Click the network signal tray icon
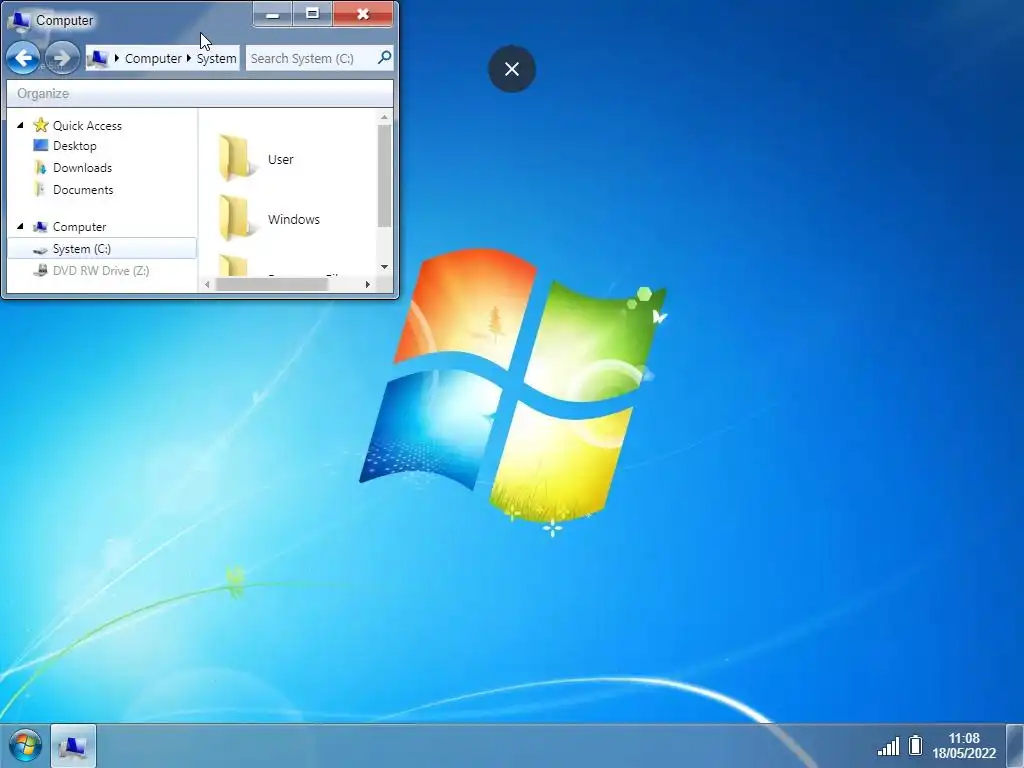 pyautogui.click(x=888, y=746)
